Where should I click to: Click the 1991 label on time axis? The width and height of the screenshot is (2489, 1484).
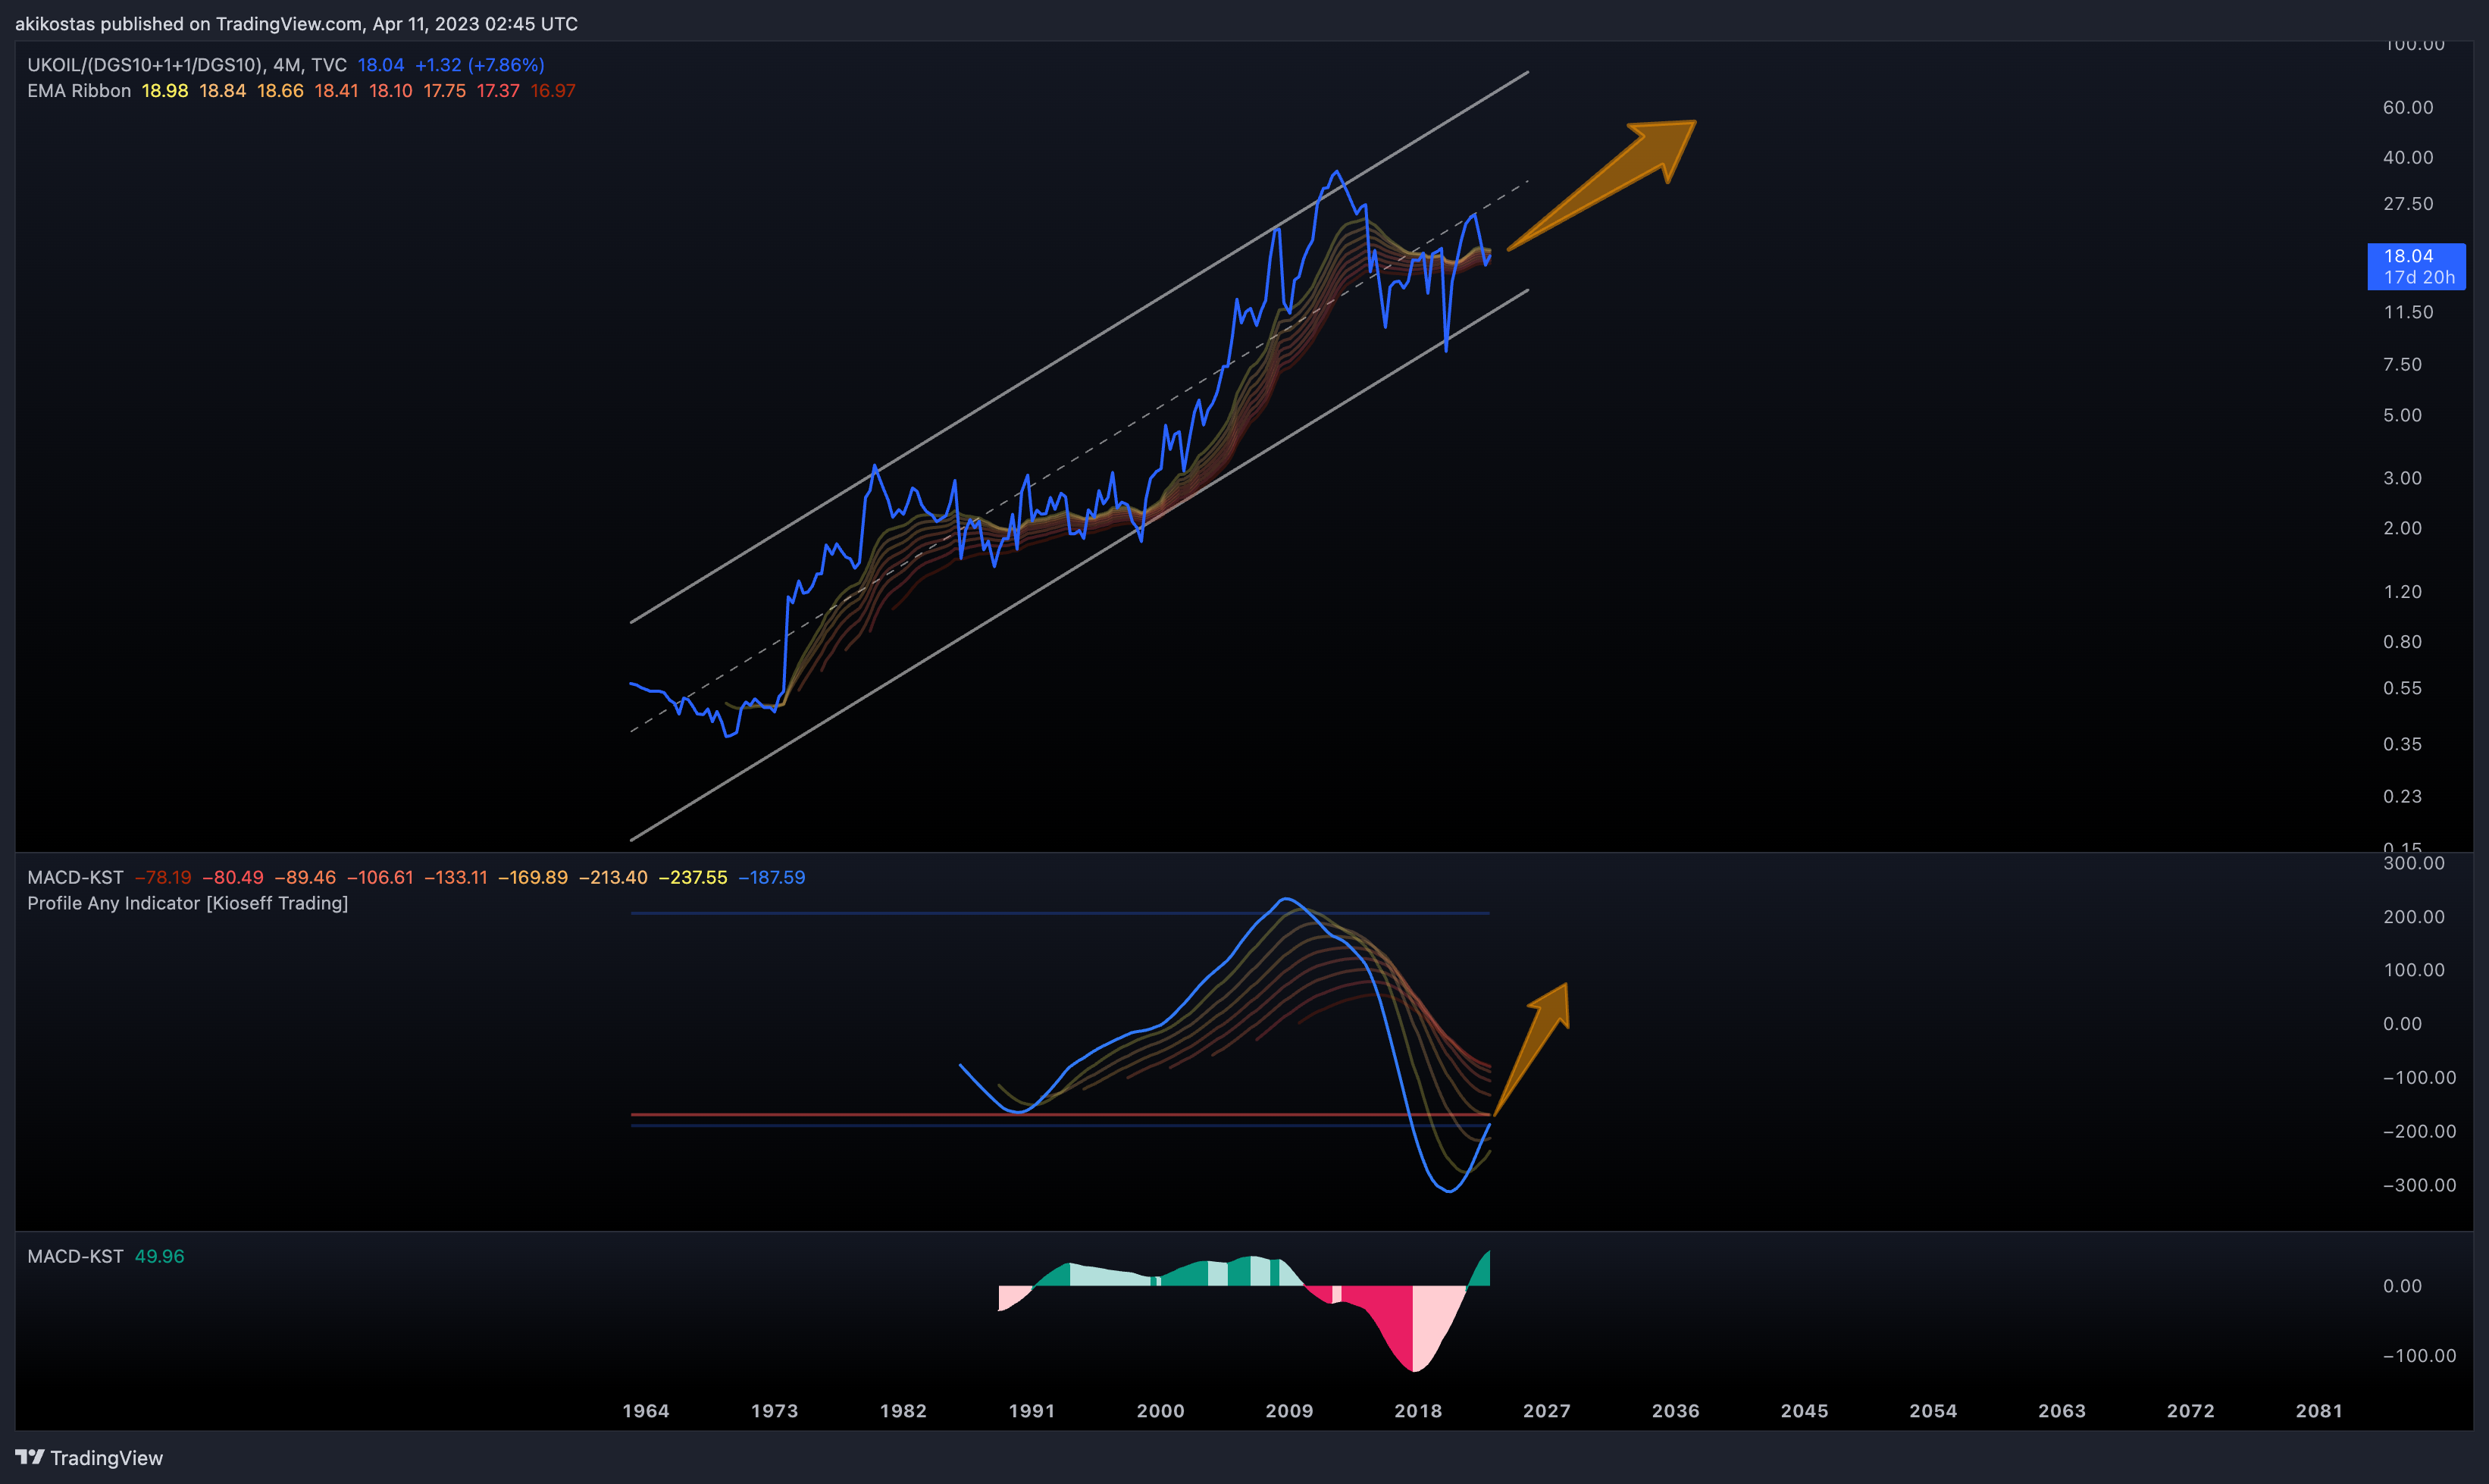coord(1032,1410)
